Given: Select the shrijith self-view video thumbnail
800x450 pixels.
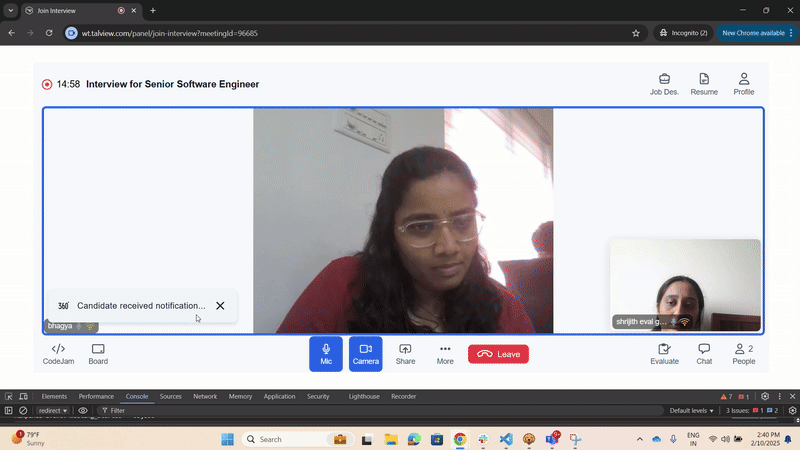Looking at the screenshot, I should click(685, 285).
